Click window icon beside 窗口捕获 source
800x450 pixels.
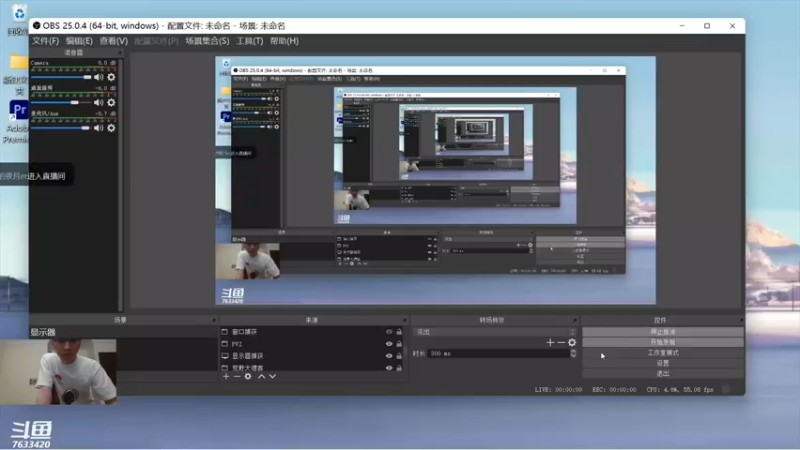(224, 332)
